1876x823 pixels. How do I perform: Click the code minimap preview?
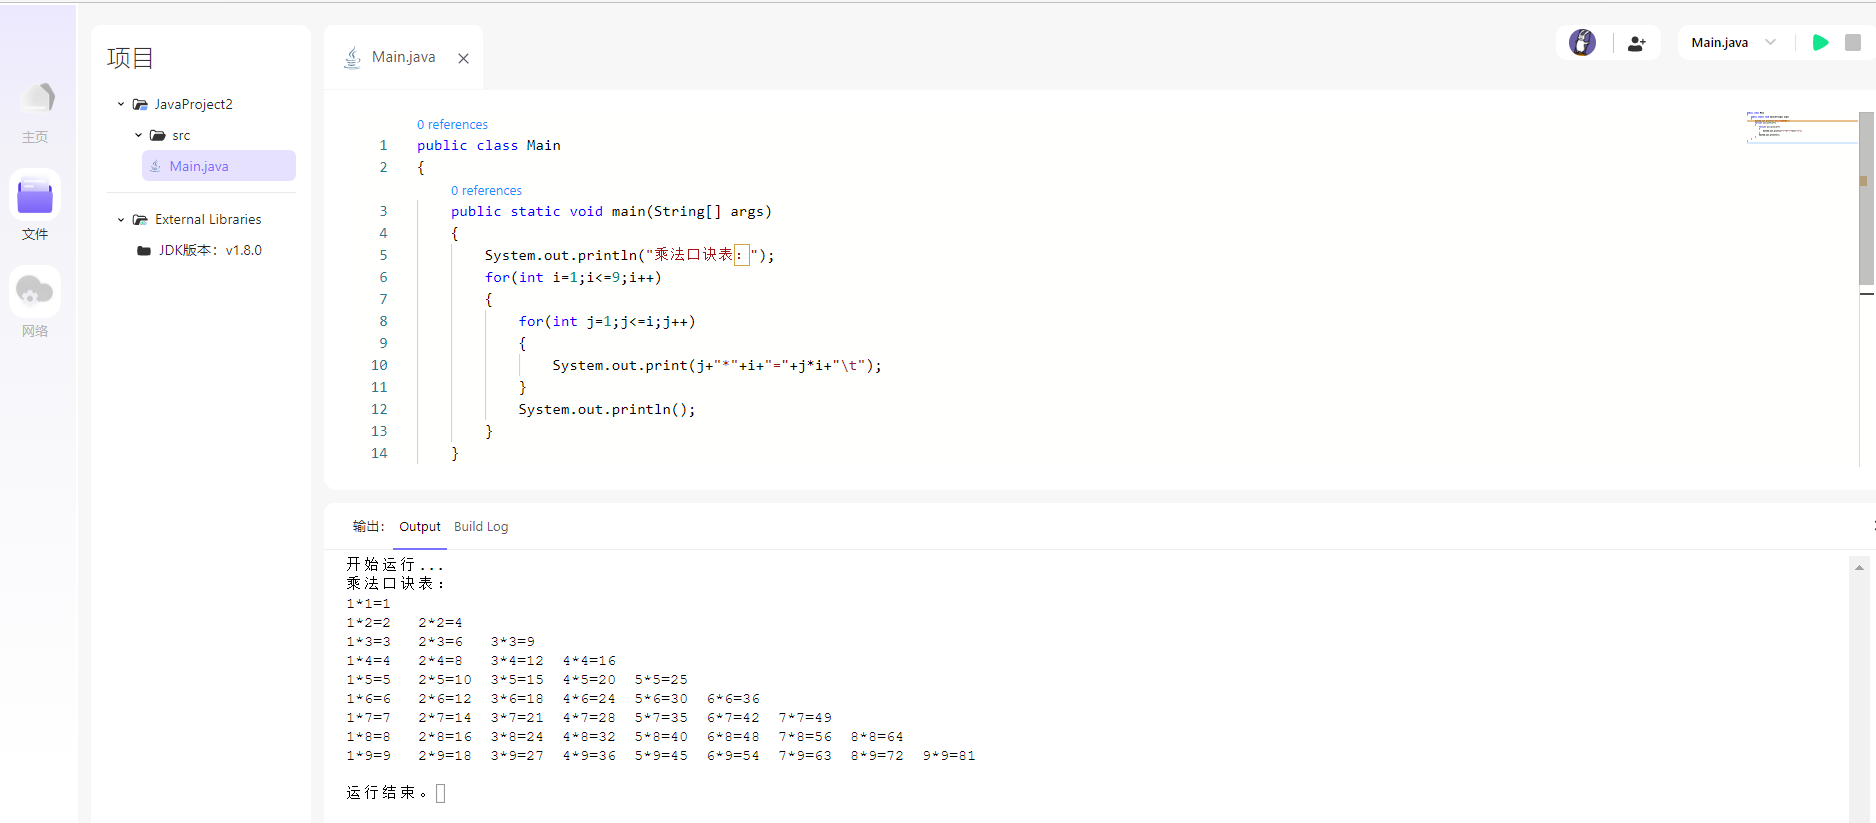click(1802, 128)
